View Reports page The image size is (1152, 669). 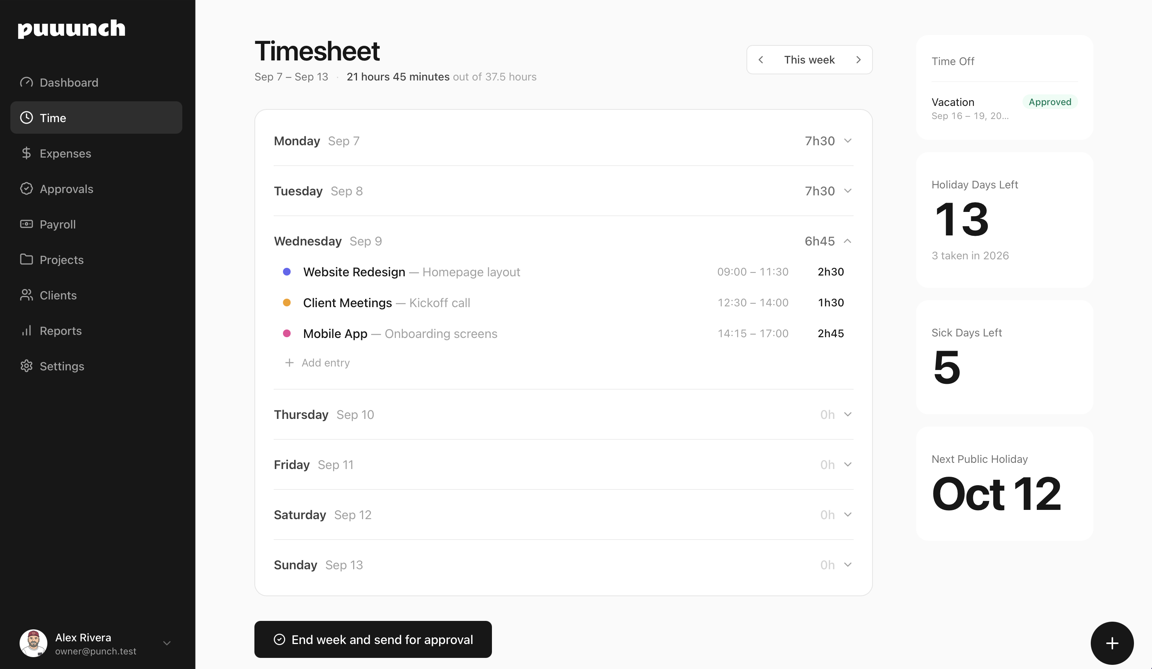[x=96, y=330]
